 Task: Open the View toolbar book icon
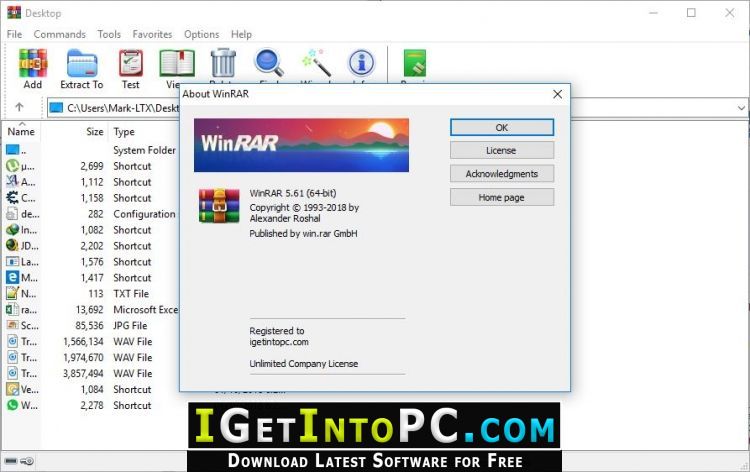177,64
